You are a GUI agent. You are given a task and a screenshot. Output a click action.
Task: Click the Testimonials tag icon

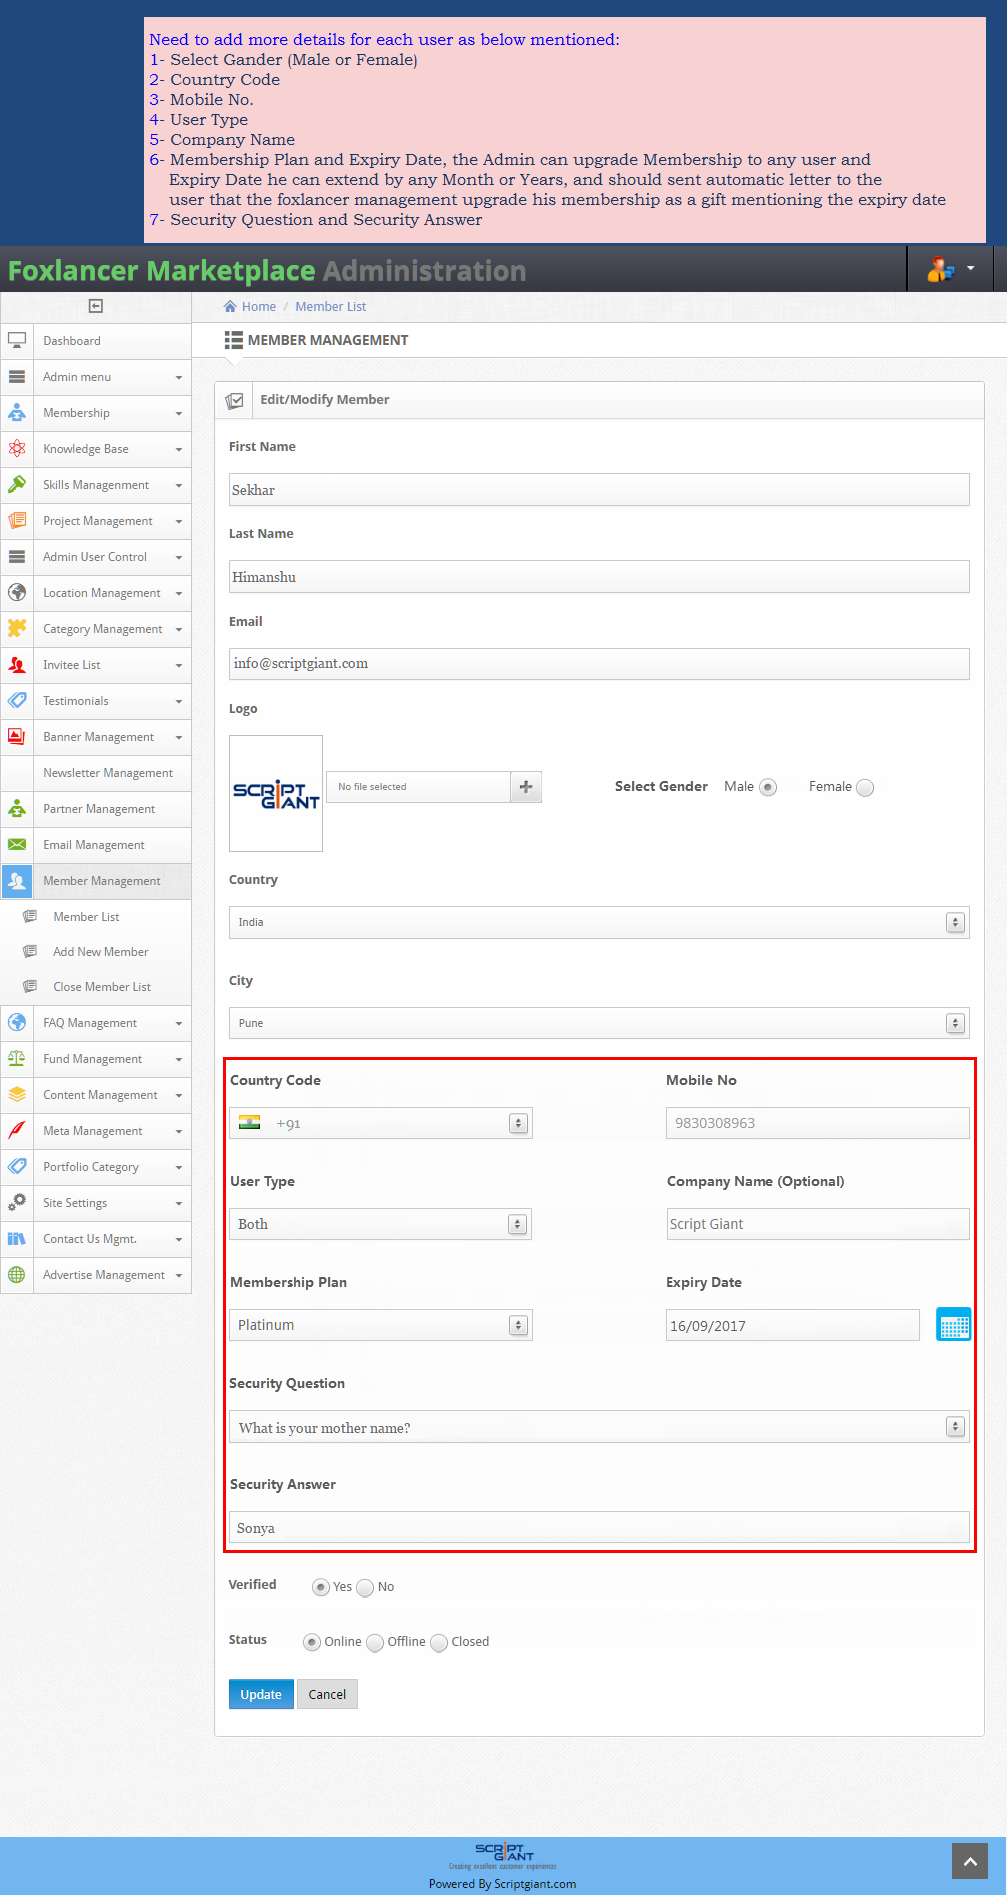[17, 701]
